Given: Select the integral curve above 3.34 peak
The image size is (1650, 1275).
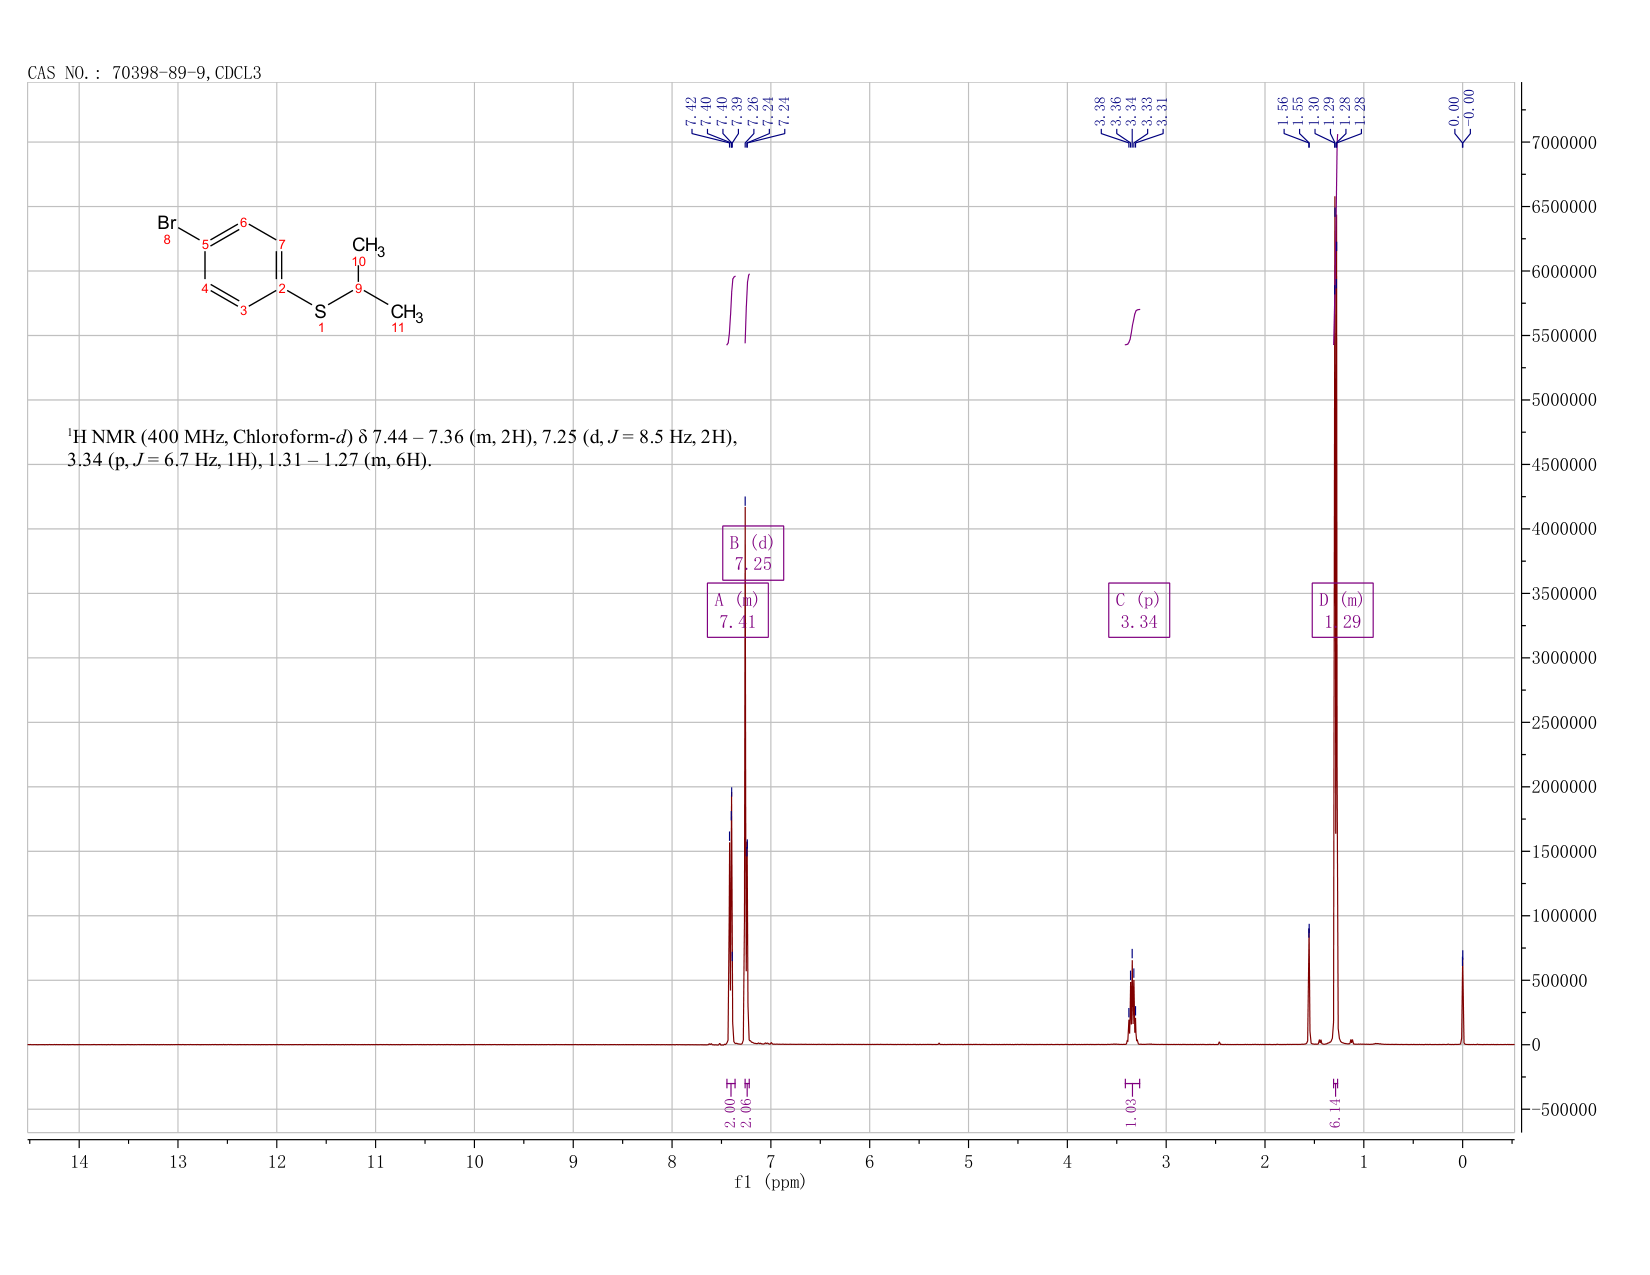Looking at the screenshot, I should (x=1133, y=327).
